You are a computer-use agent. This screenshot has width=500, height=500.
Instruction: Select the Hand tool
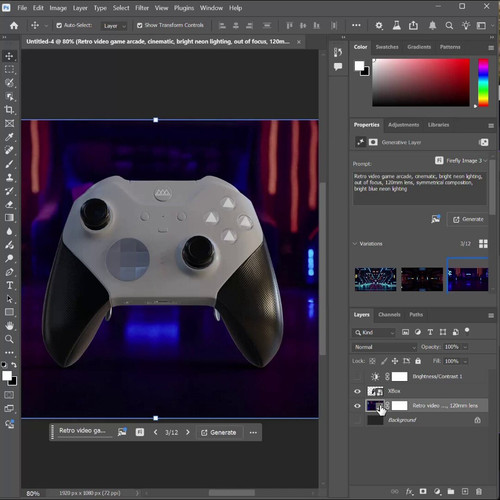[9, 326]
